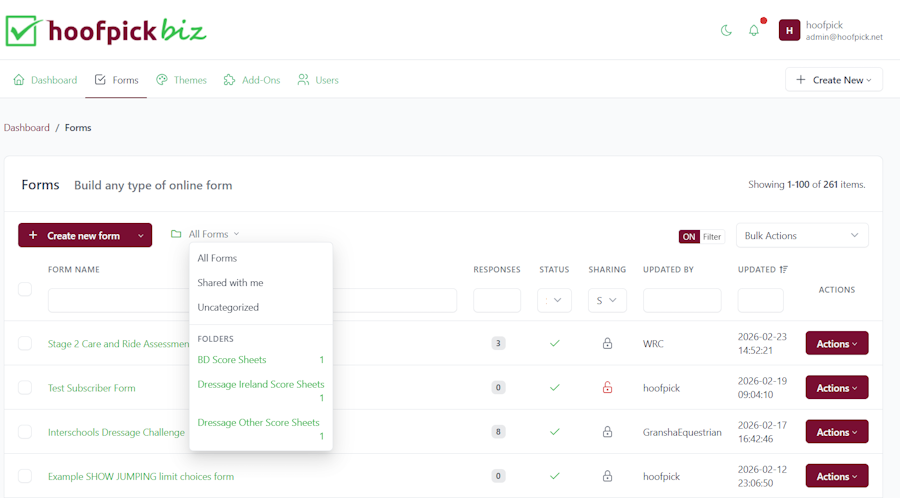Click the Form Name filter field
The width and height of the screenshot is (900, 498).
point(253,300)
